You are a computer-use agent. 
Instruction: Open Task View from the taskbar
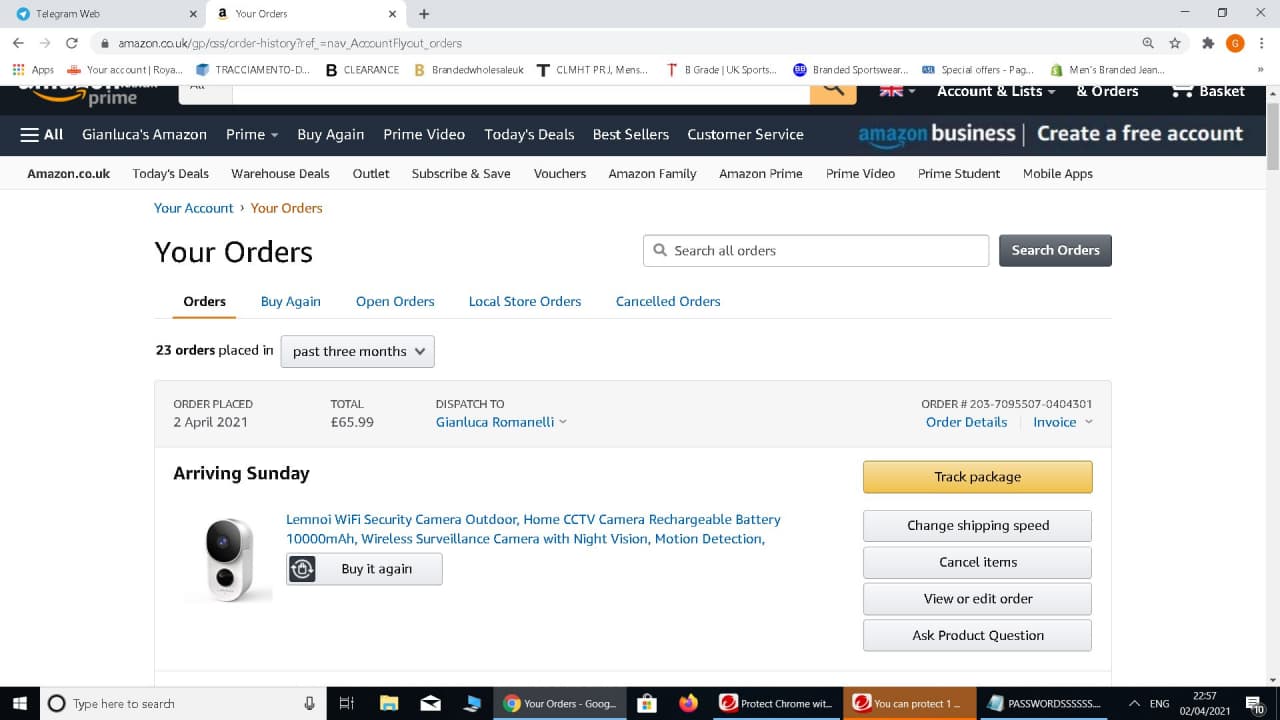tap(347, 703)
